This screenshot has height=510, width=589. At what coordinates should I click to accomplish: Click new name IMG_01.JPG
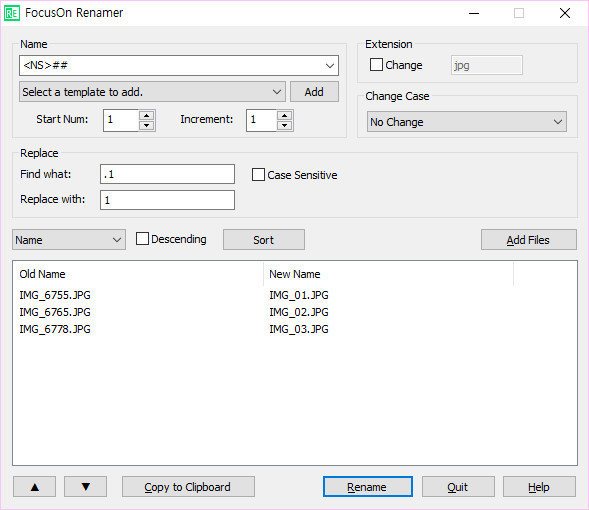click(299, 295)
